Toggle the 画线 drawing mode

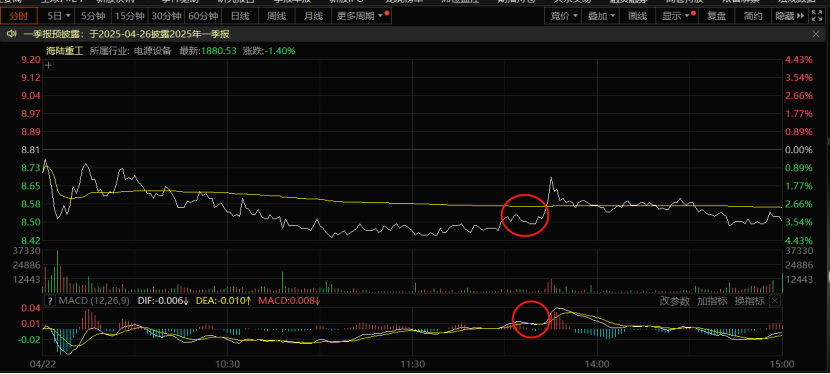pyautogui.click(x=637, y=16)
